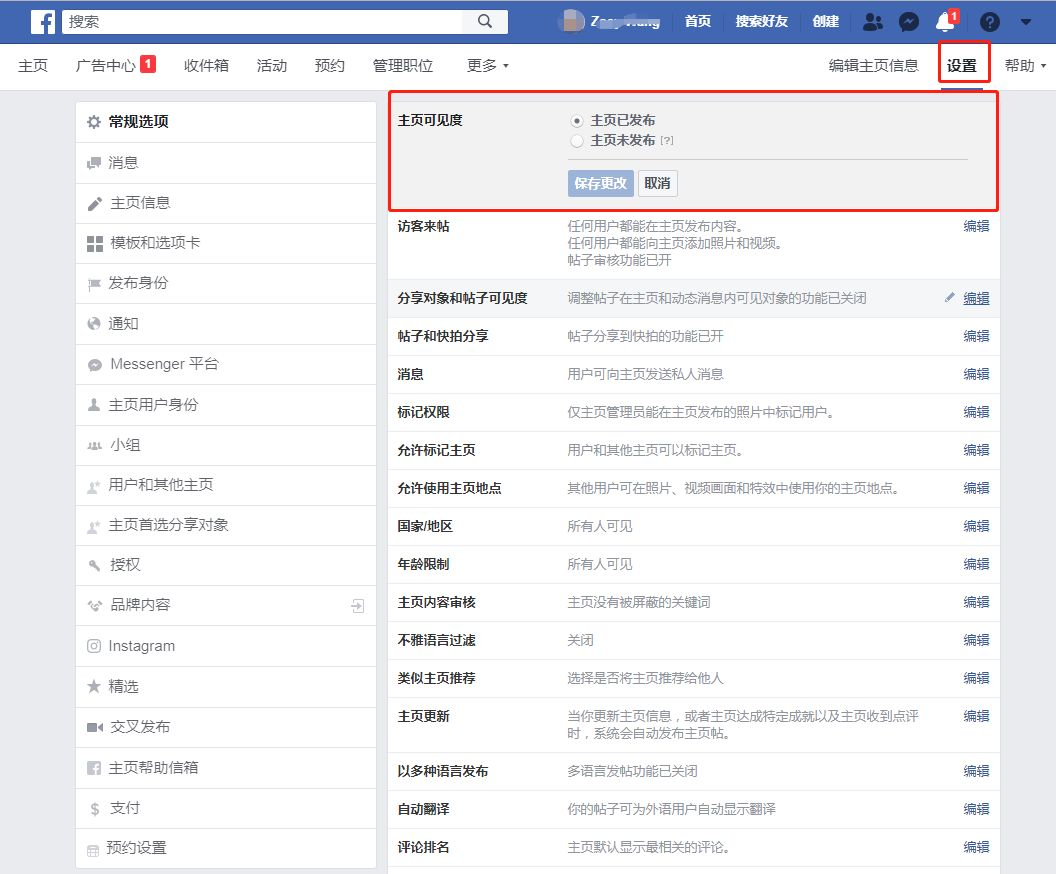This screenshot has height=874, width=1056.
Task: Click the [?] help hint
Action: [667, 141]
